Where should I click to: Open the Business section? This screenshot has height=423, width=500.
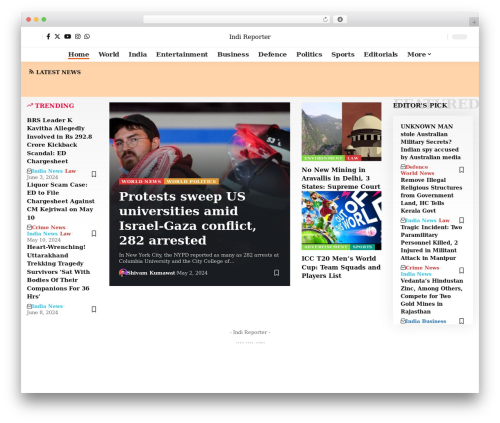pyautogui.click(x=233, y=54)
